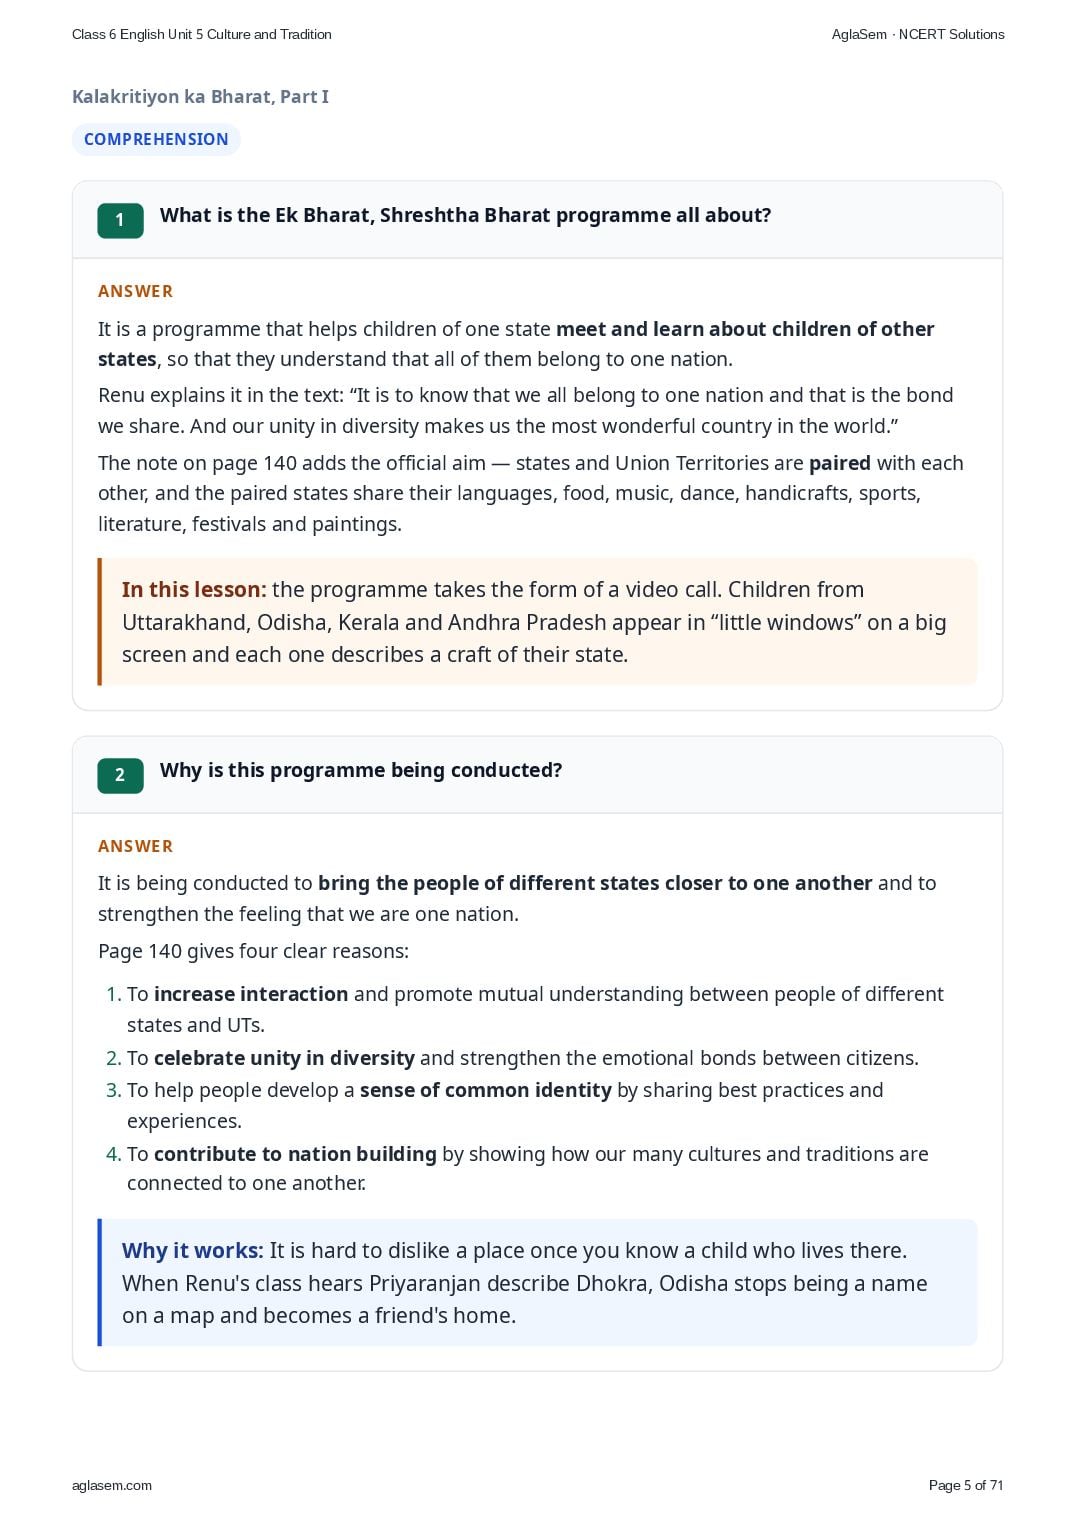Click list item 4 contribute to nation building

pyautogui.click(x=517, y=1168)
